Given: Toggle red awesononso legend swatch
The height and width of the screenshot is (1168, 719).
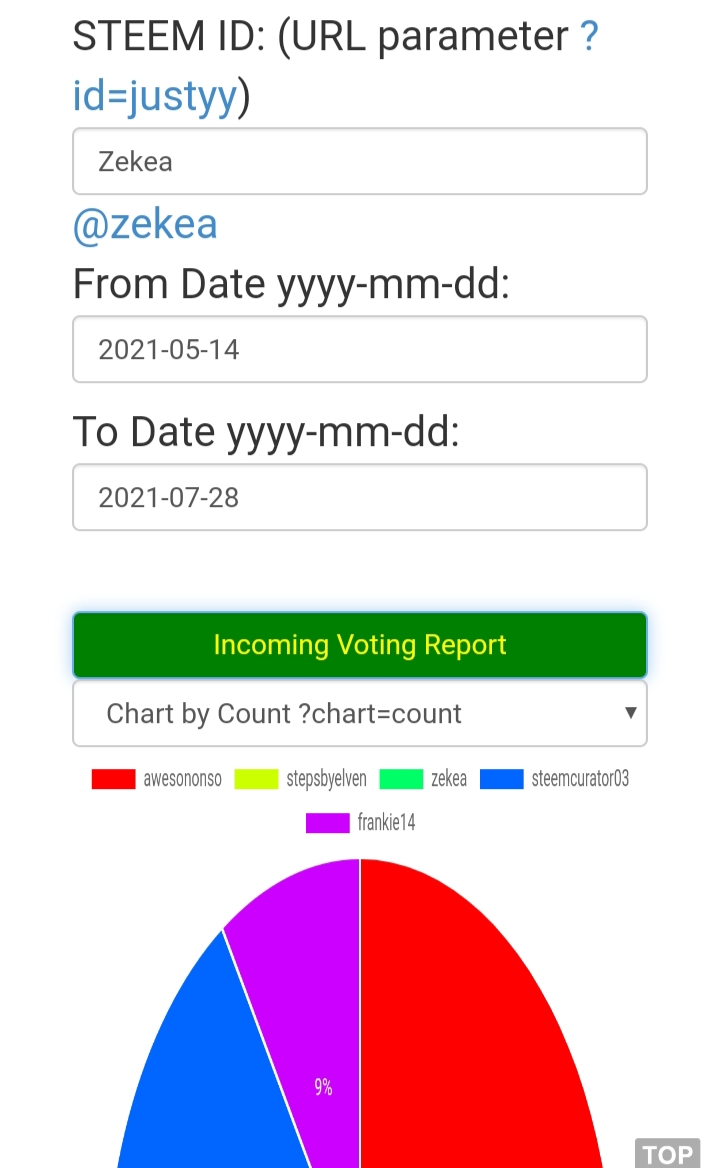Looking at the screenshot, I should click(x=113, y=779).
